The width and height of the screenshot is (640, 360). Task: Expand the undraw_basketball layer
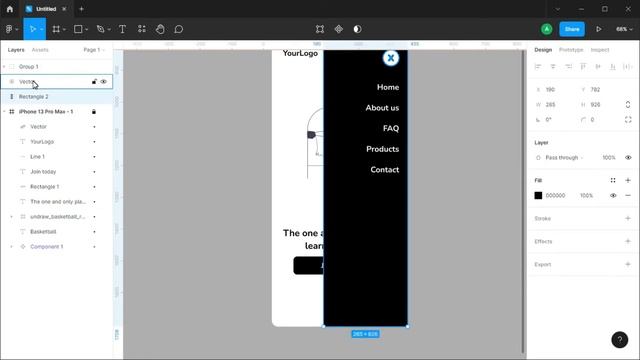coord(11,217)
